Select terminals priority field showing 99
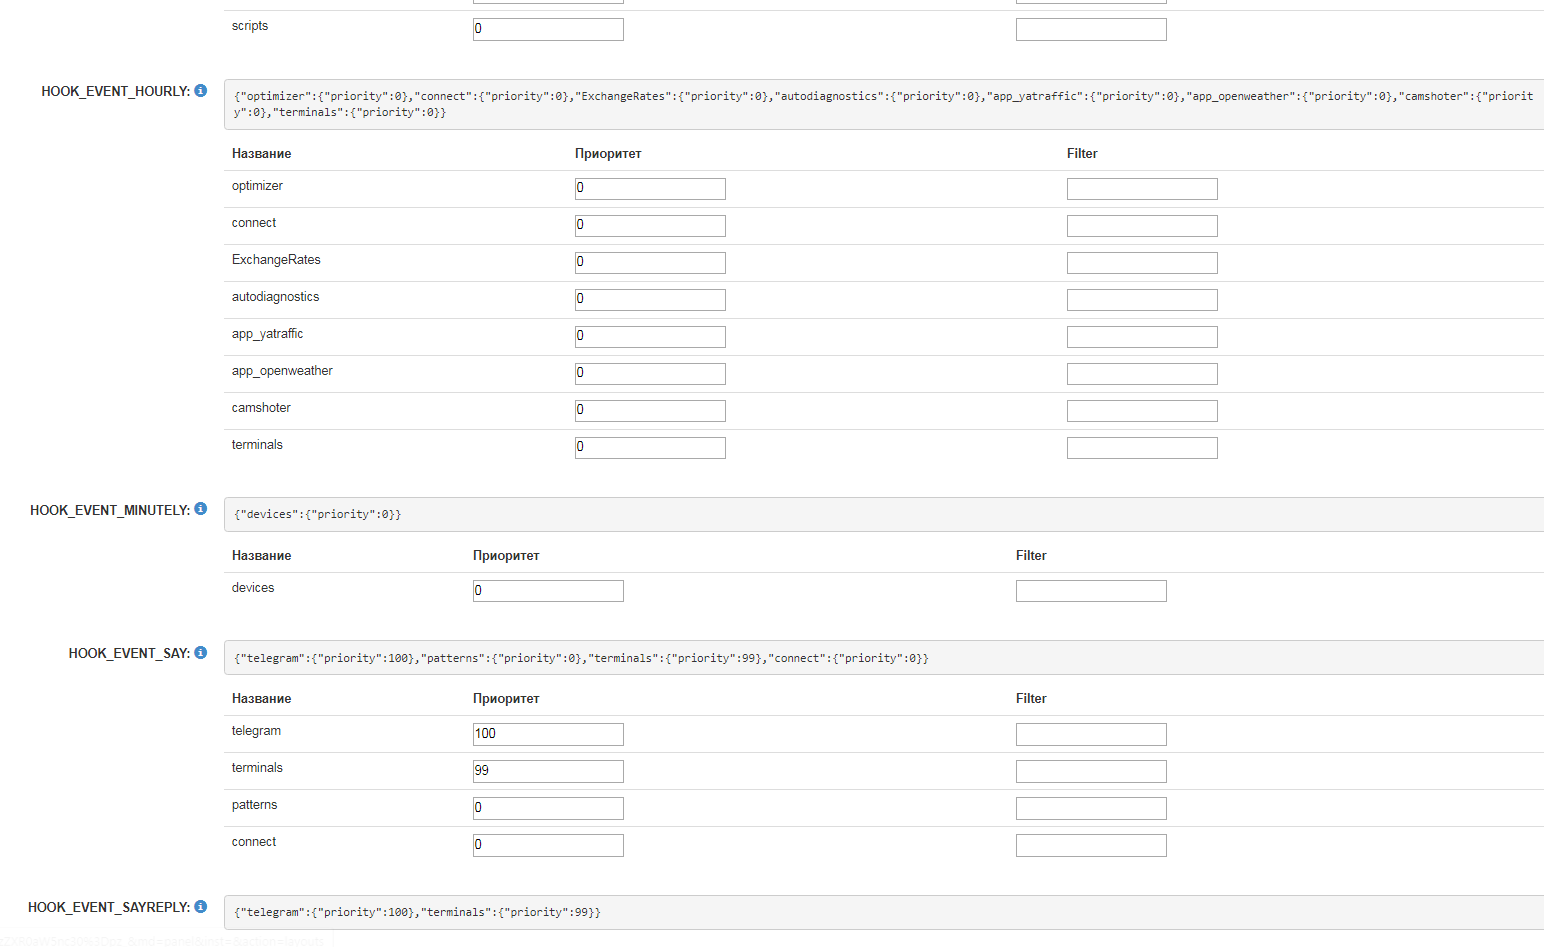 coord(548,771)
